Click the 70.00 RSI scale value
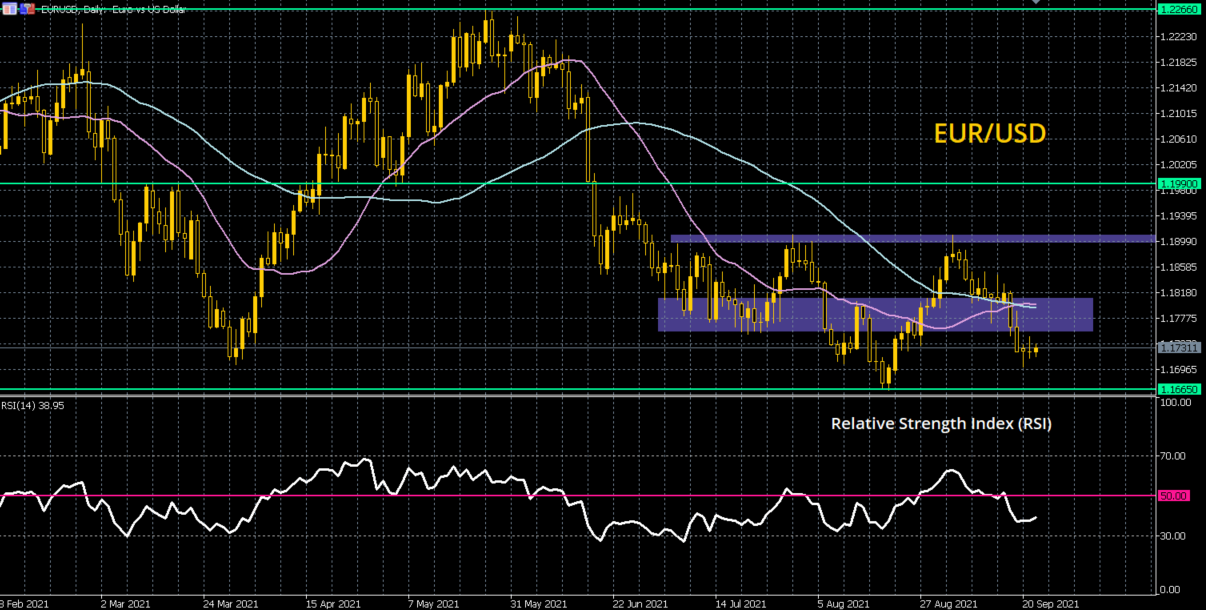 [x=1174, y=456]
